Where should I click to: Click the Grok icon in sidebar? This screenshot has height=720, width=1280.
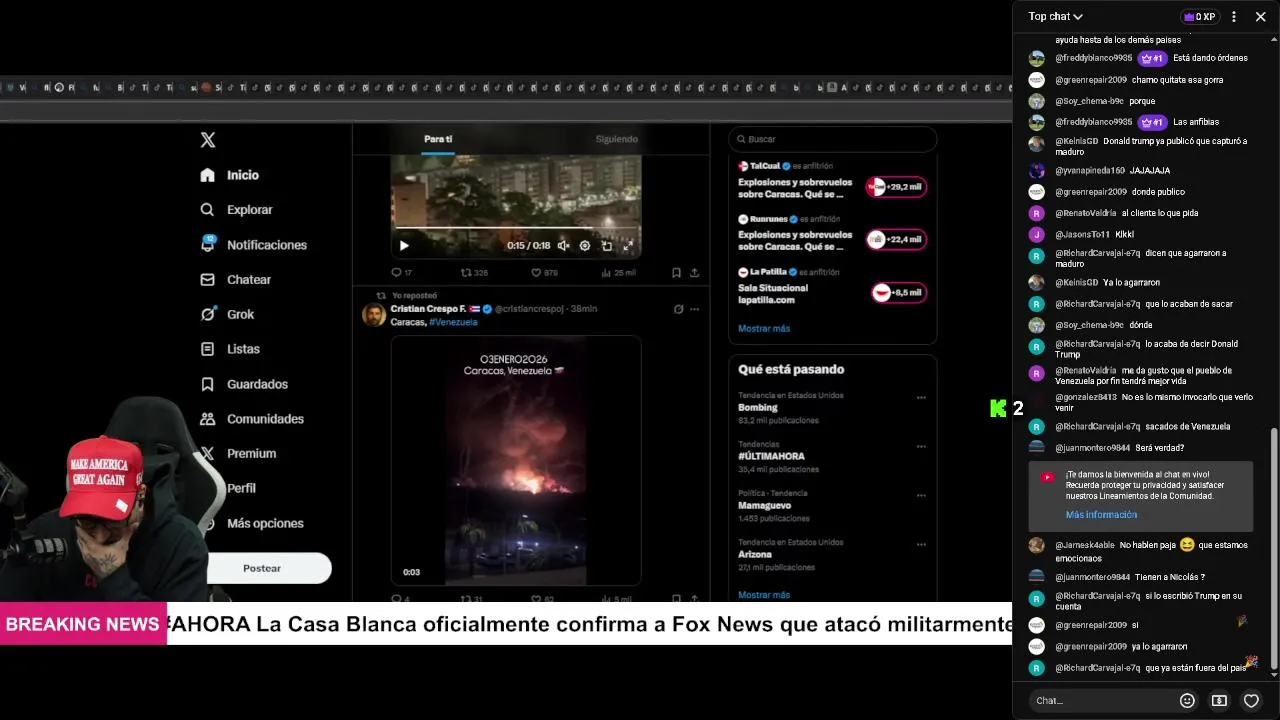tap(207, 314)
